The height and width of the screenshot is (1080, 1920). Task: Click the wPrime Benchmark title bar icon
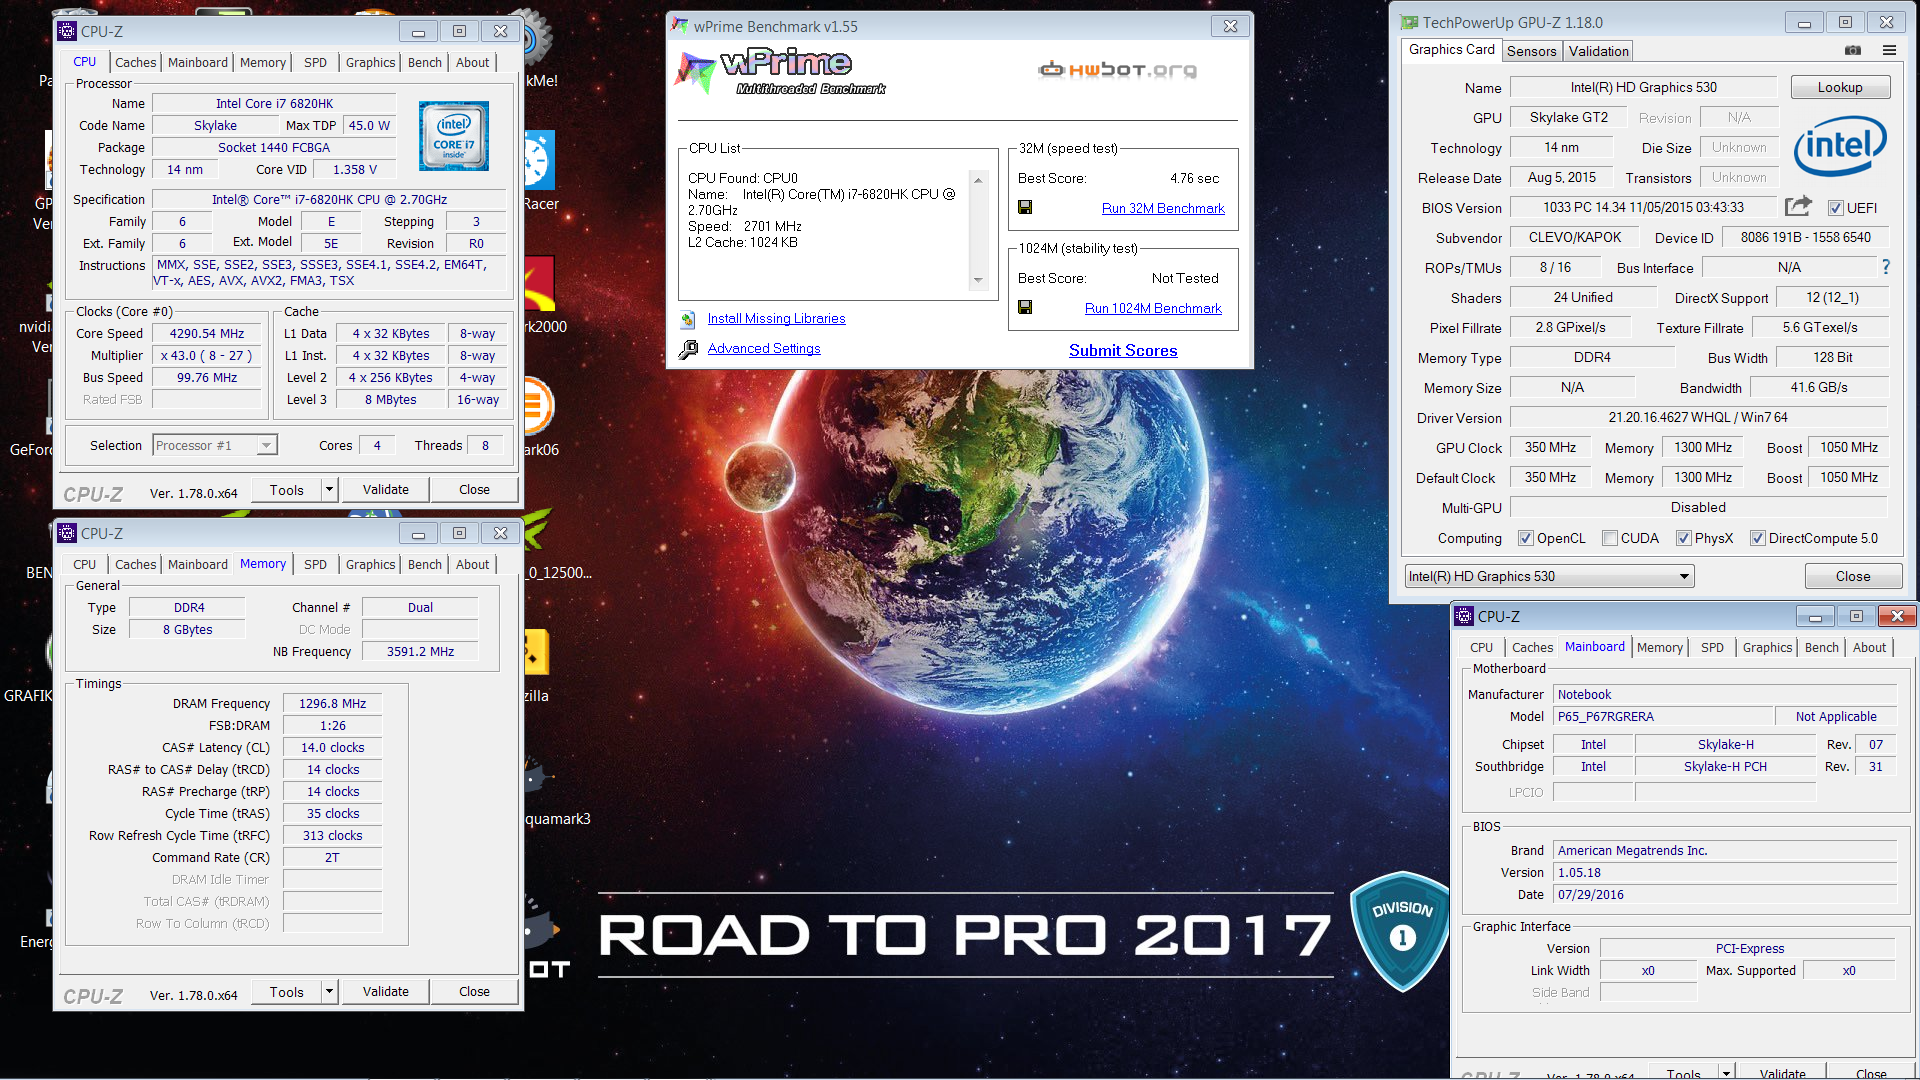(680, 26)
